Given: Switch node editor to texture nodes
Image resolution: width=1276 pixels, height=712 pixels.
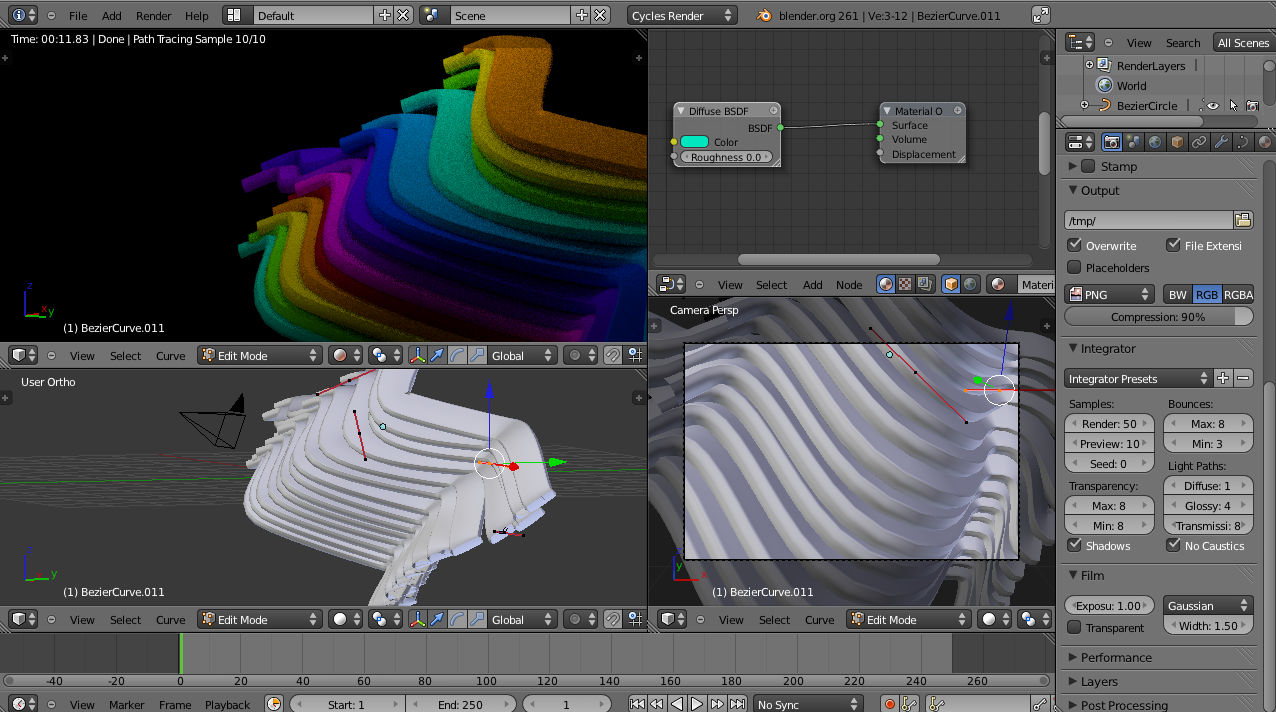Looking at the screenshot, I should pos(905,285).
